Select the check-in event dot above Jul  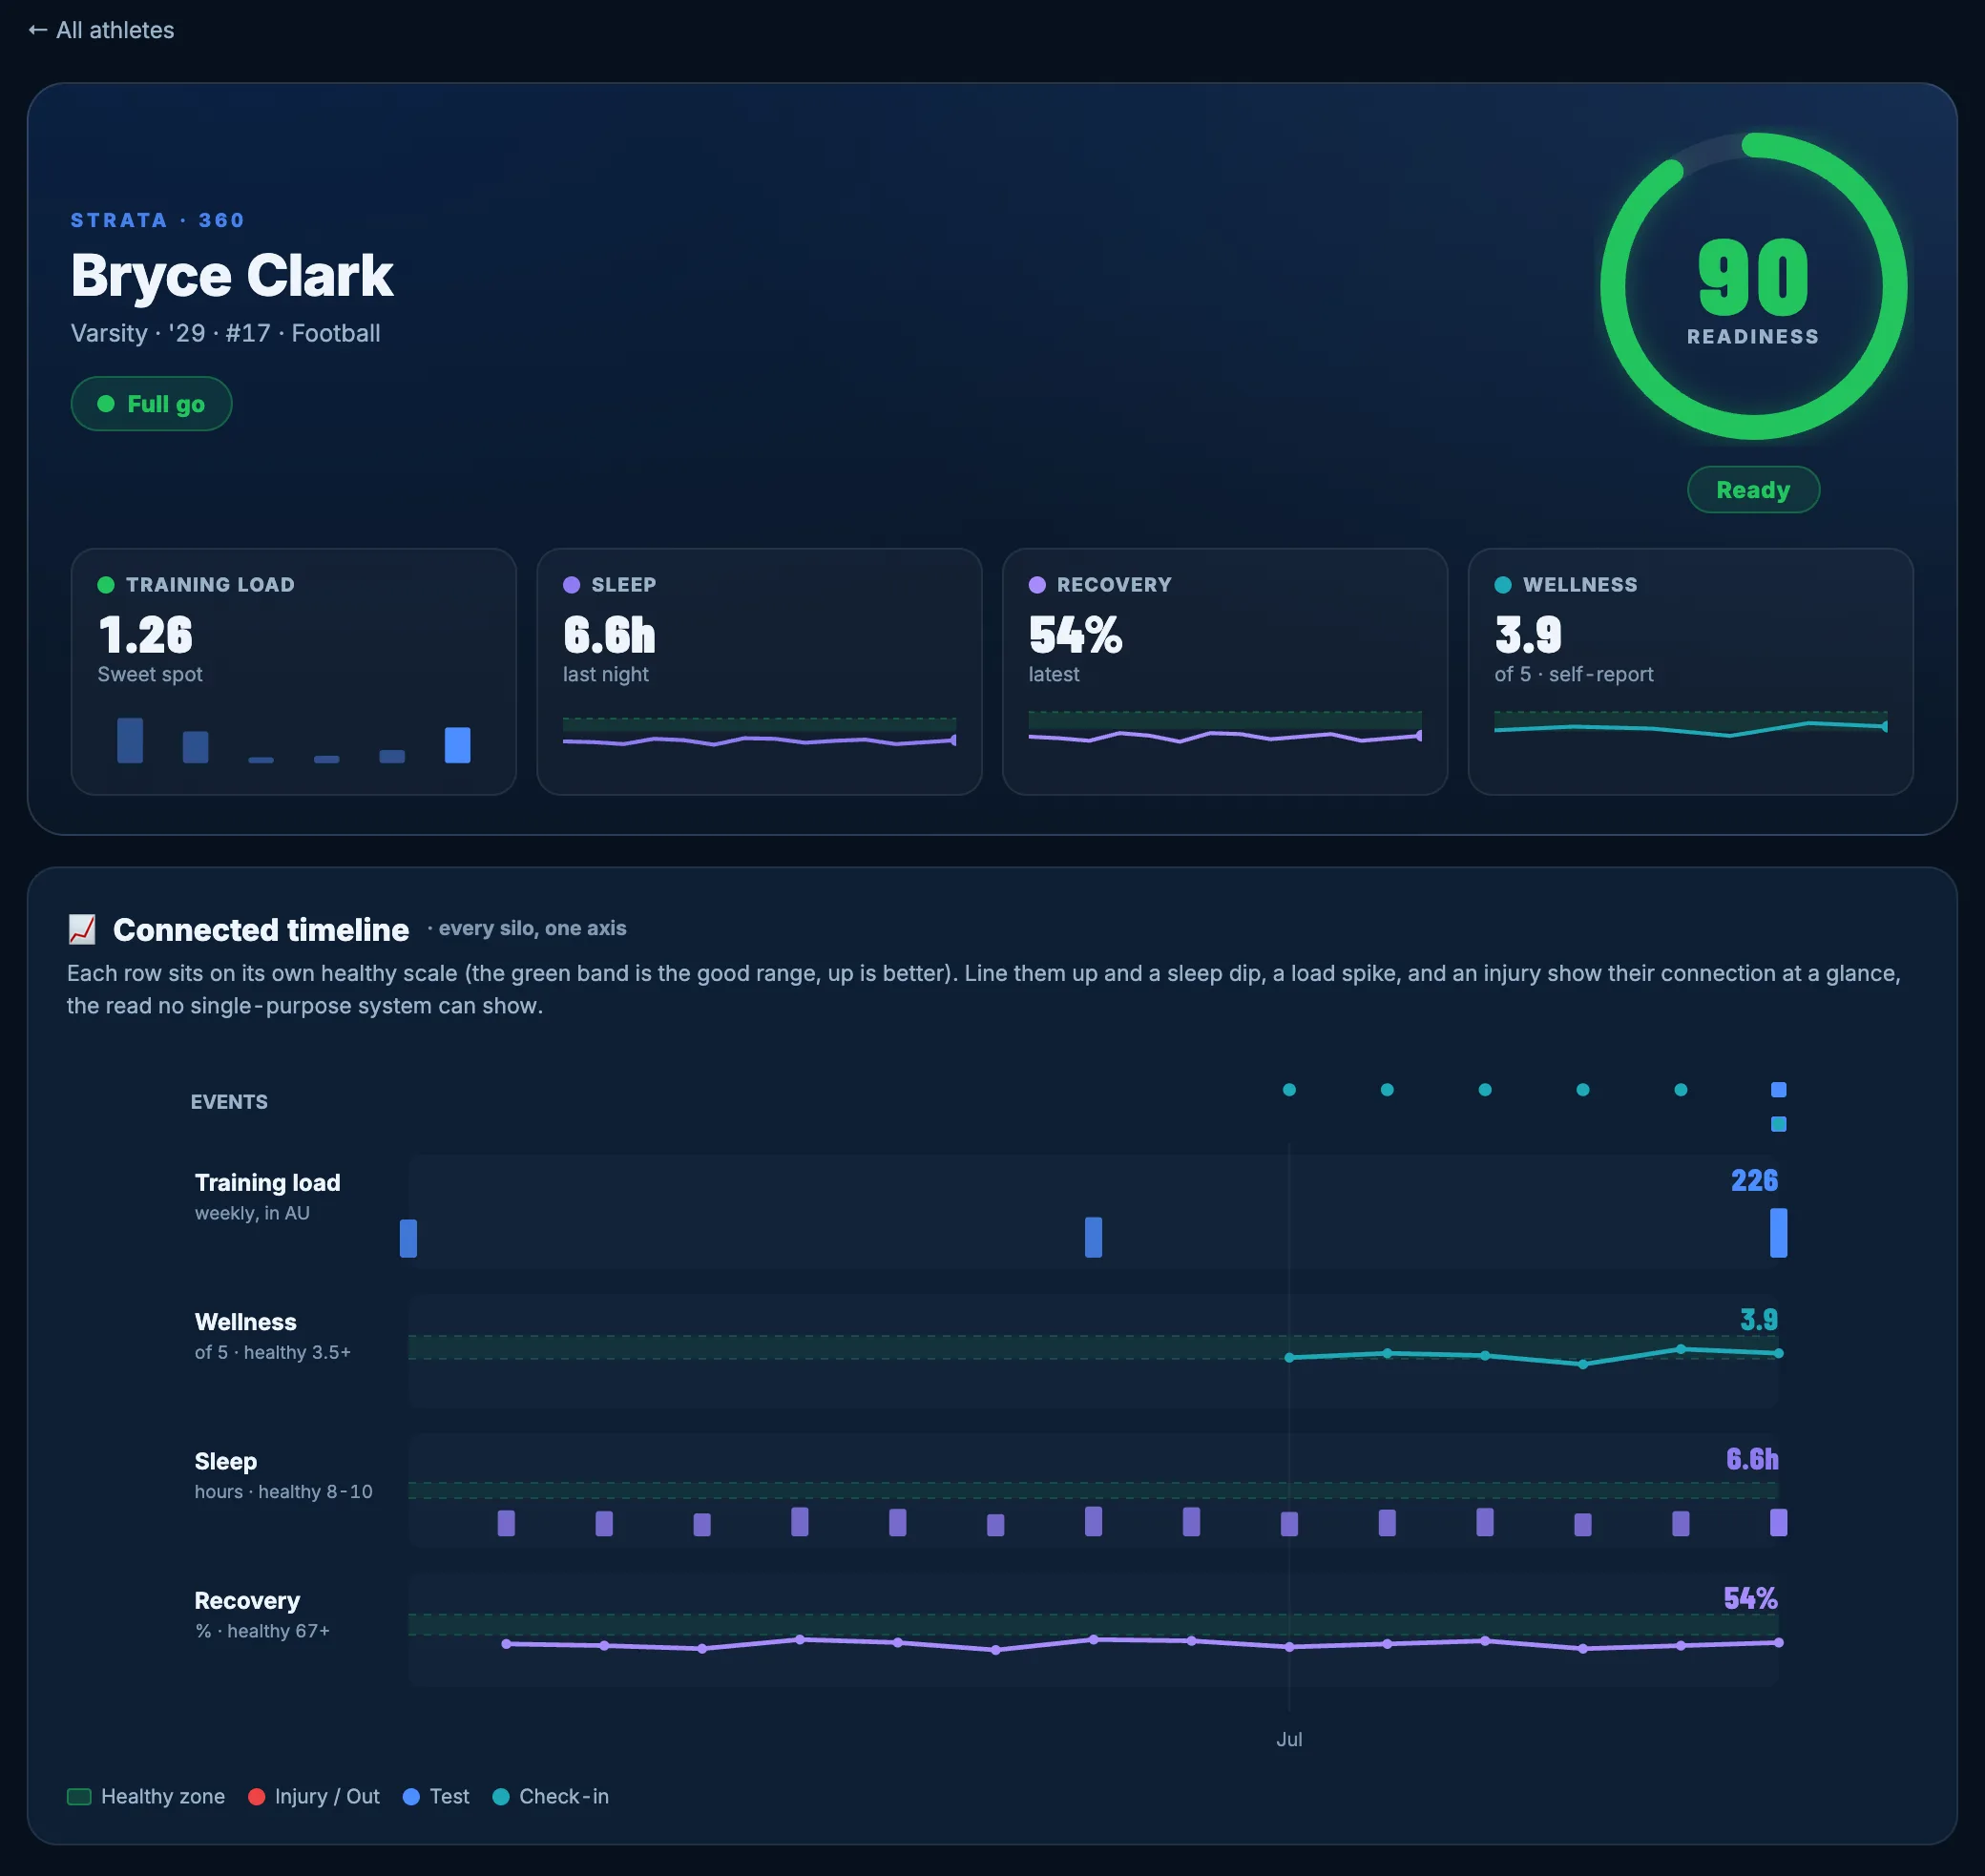pos(1289,1089)
